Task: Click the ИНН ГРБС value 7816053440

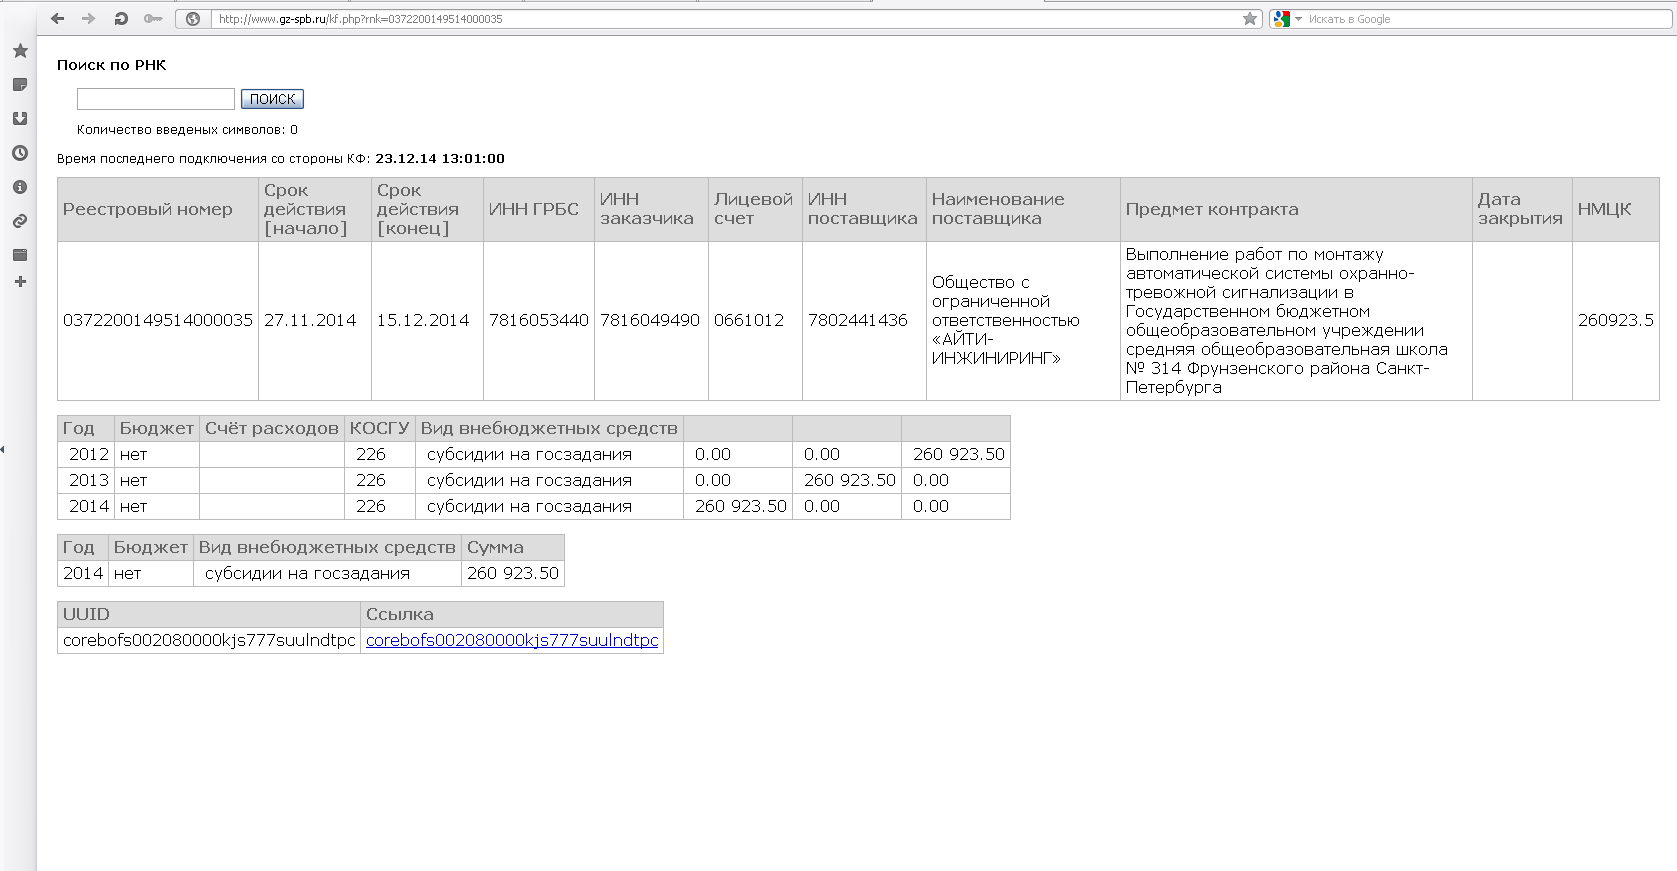Action: pyautogui.click(x=539, y=320)
